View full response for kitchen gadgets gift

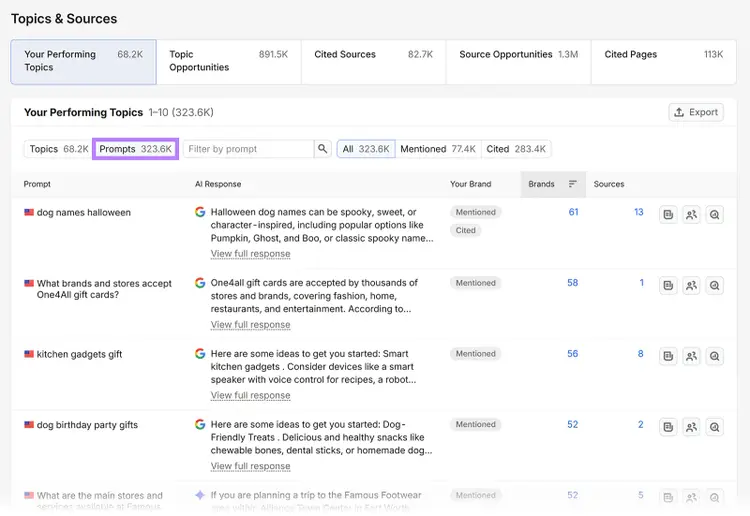(251, 395)
